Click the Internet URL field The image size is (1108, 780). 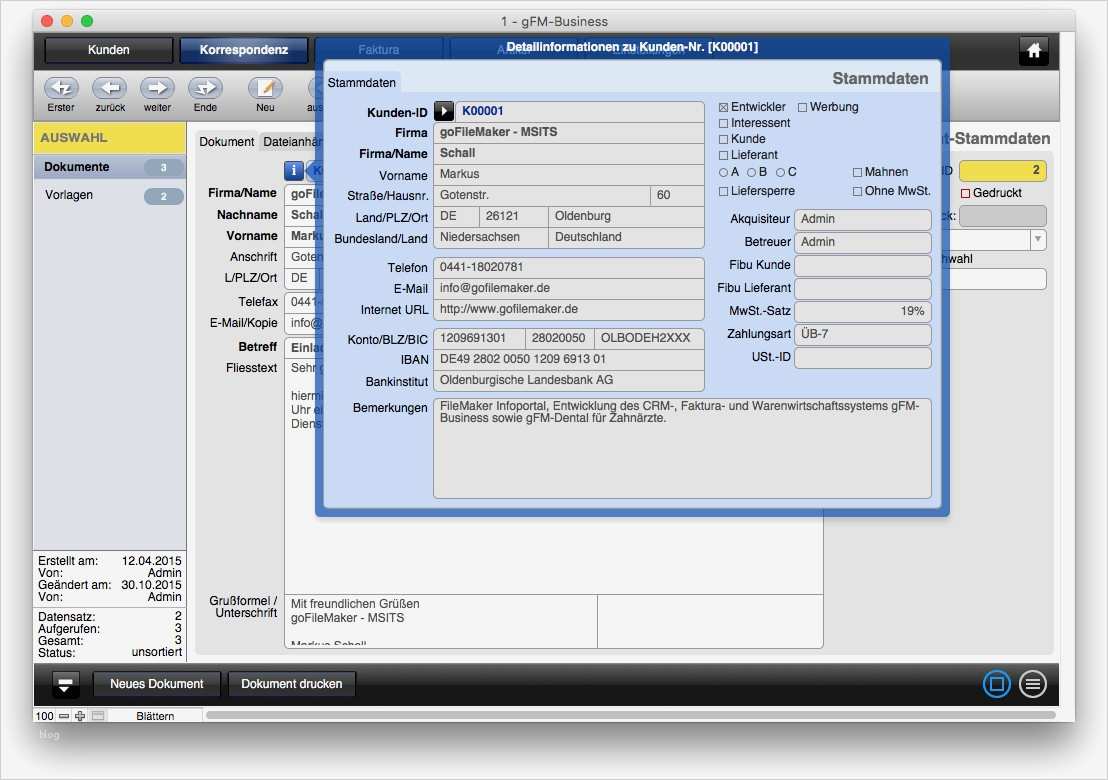click(569, 309)
